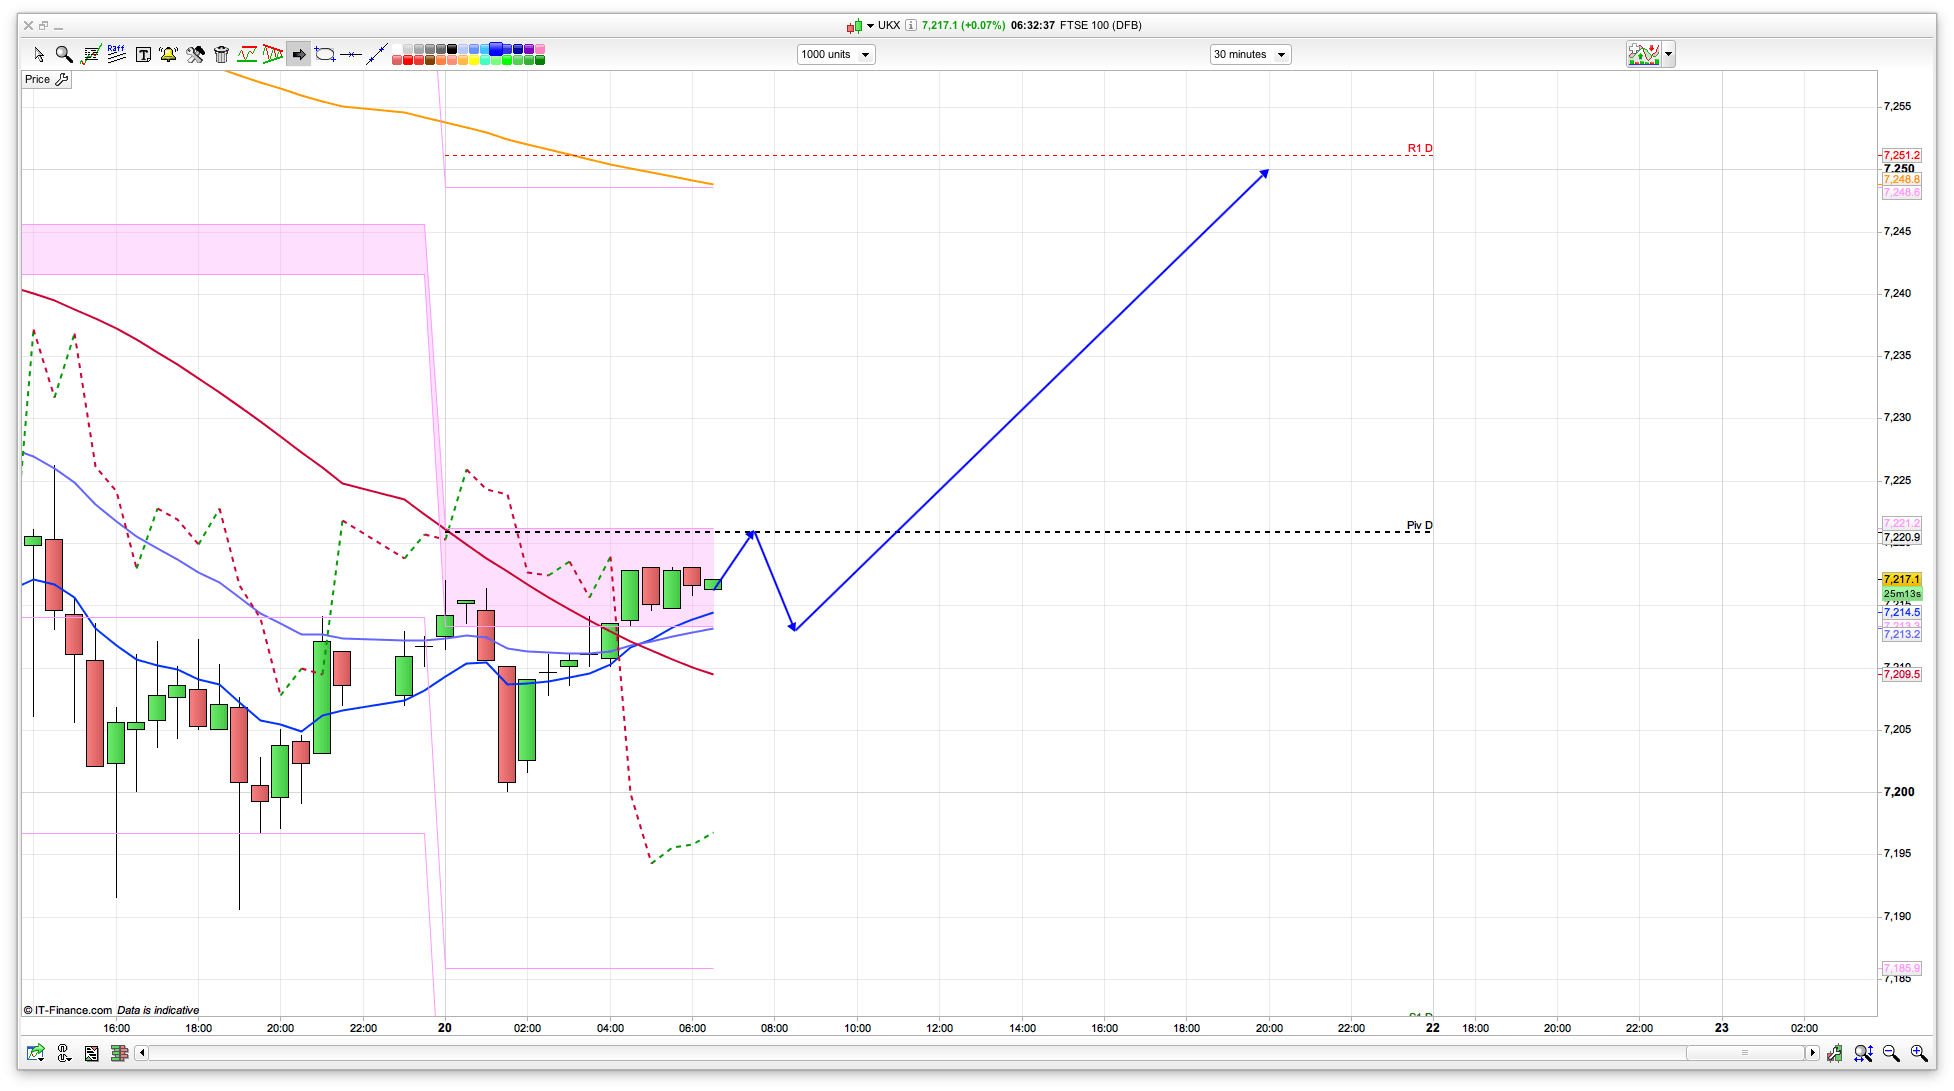The image size is (1954, 1091).
Task: Pick the yellow color swatch
Action: 472,60
